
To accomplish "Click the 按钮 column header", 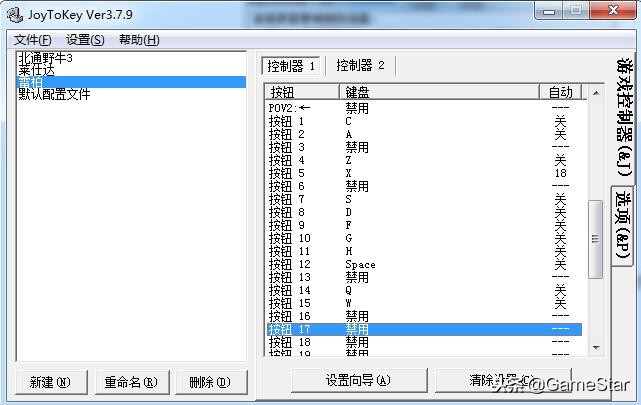I will (302, 92).
